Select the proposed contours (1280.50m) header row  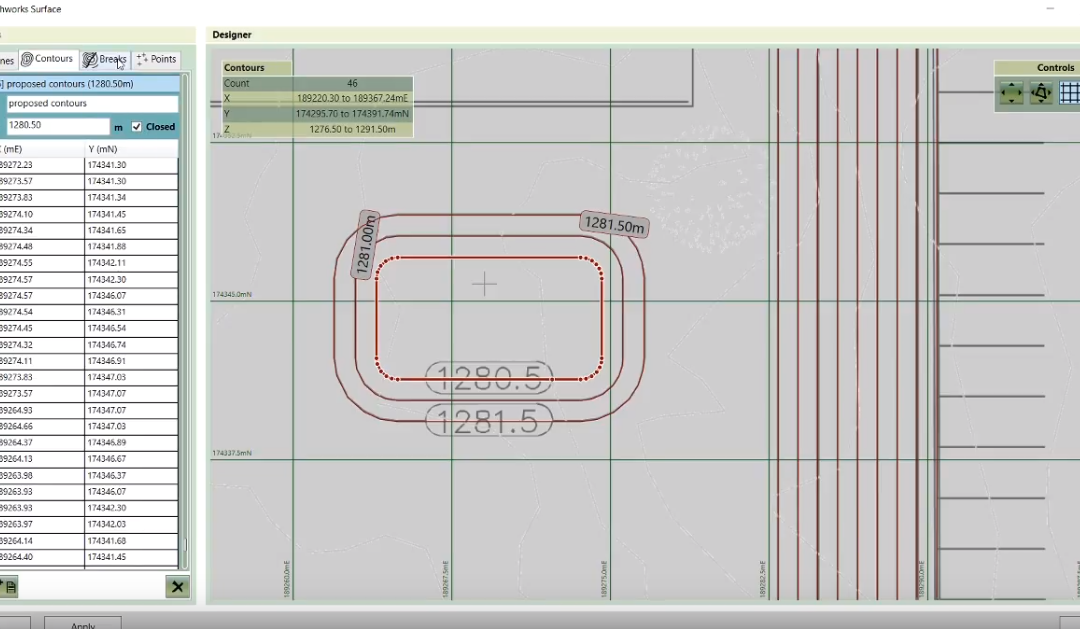(x=90, y=83)
